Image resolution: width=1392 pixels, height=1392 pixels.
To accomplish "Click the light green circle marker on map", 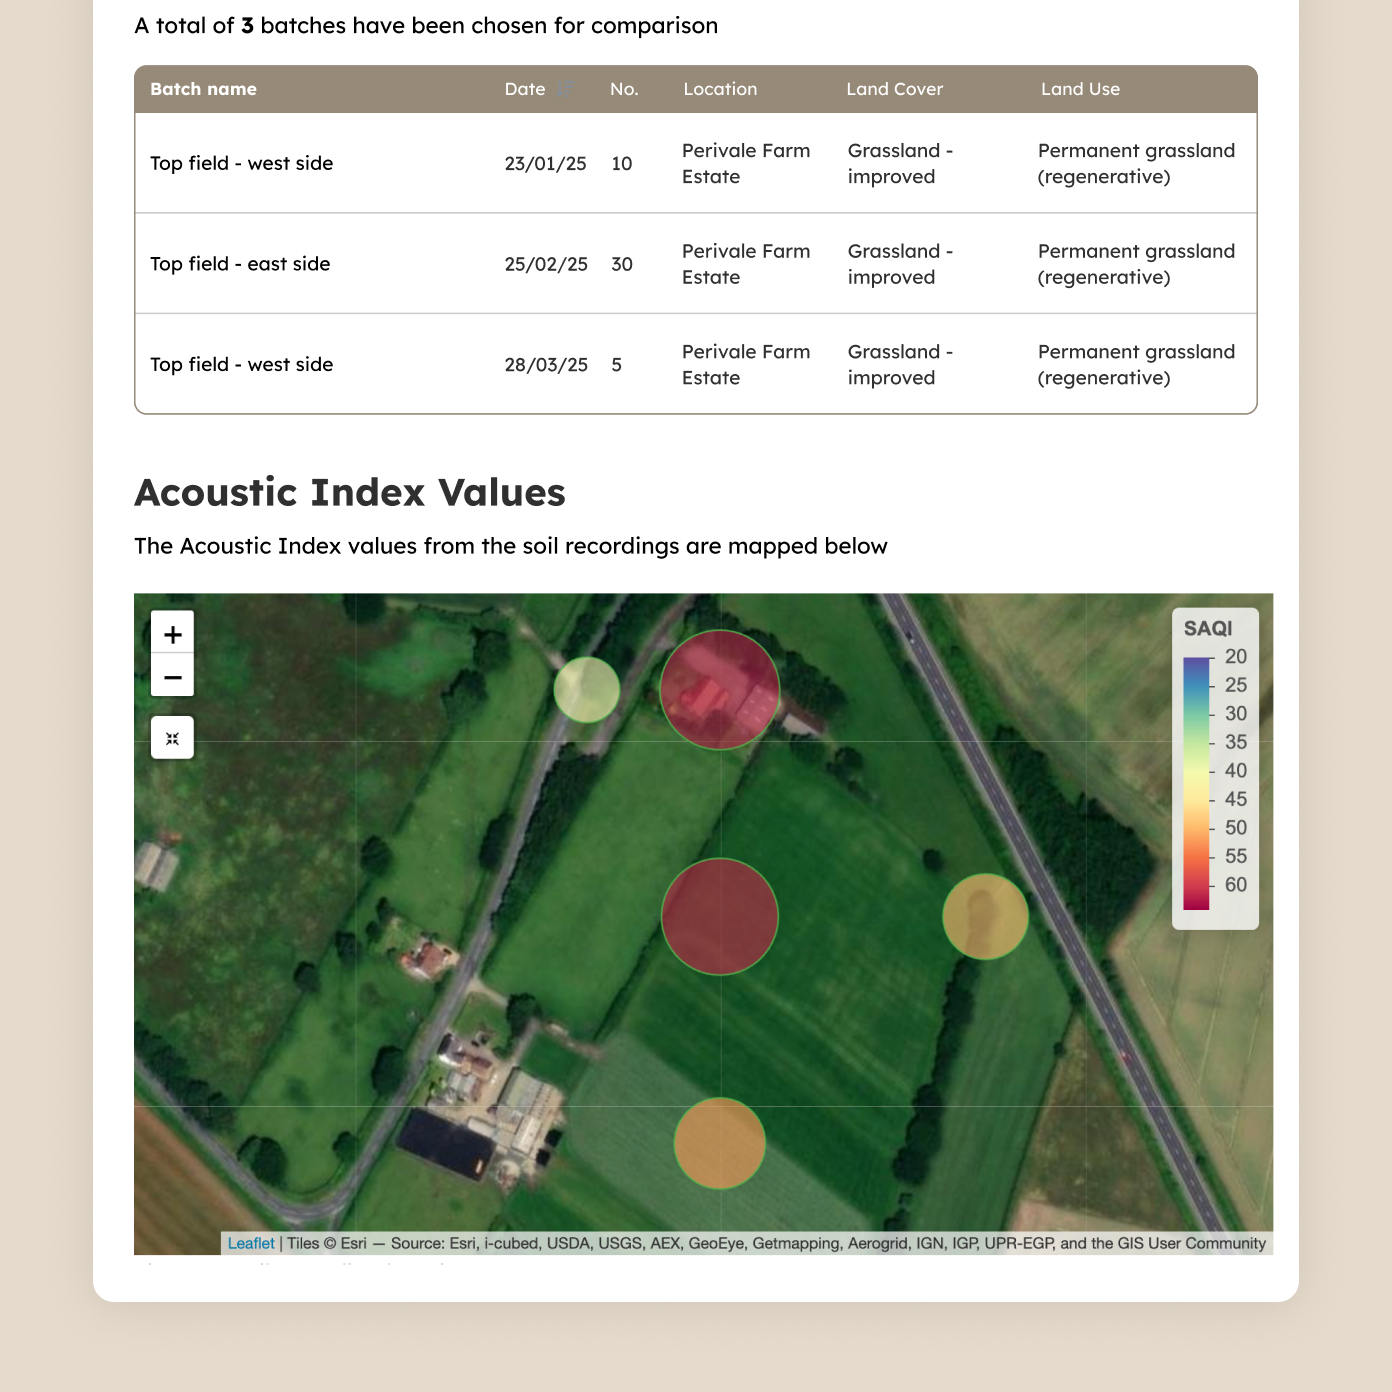I will pos(587,689).
